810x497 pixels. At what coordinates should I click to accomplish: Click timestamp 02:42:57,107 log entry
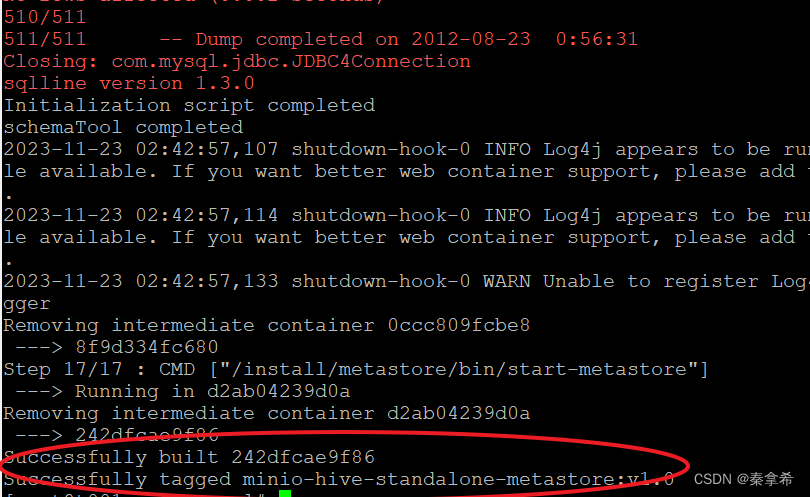tap(207, 149)
